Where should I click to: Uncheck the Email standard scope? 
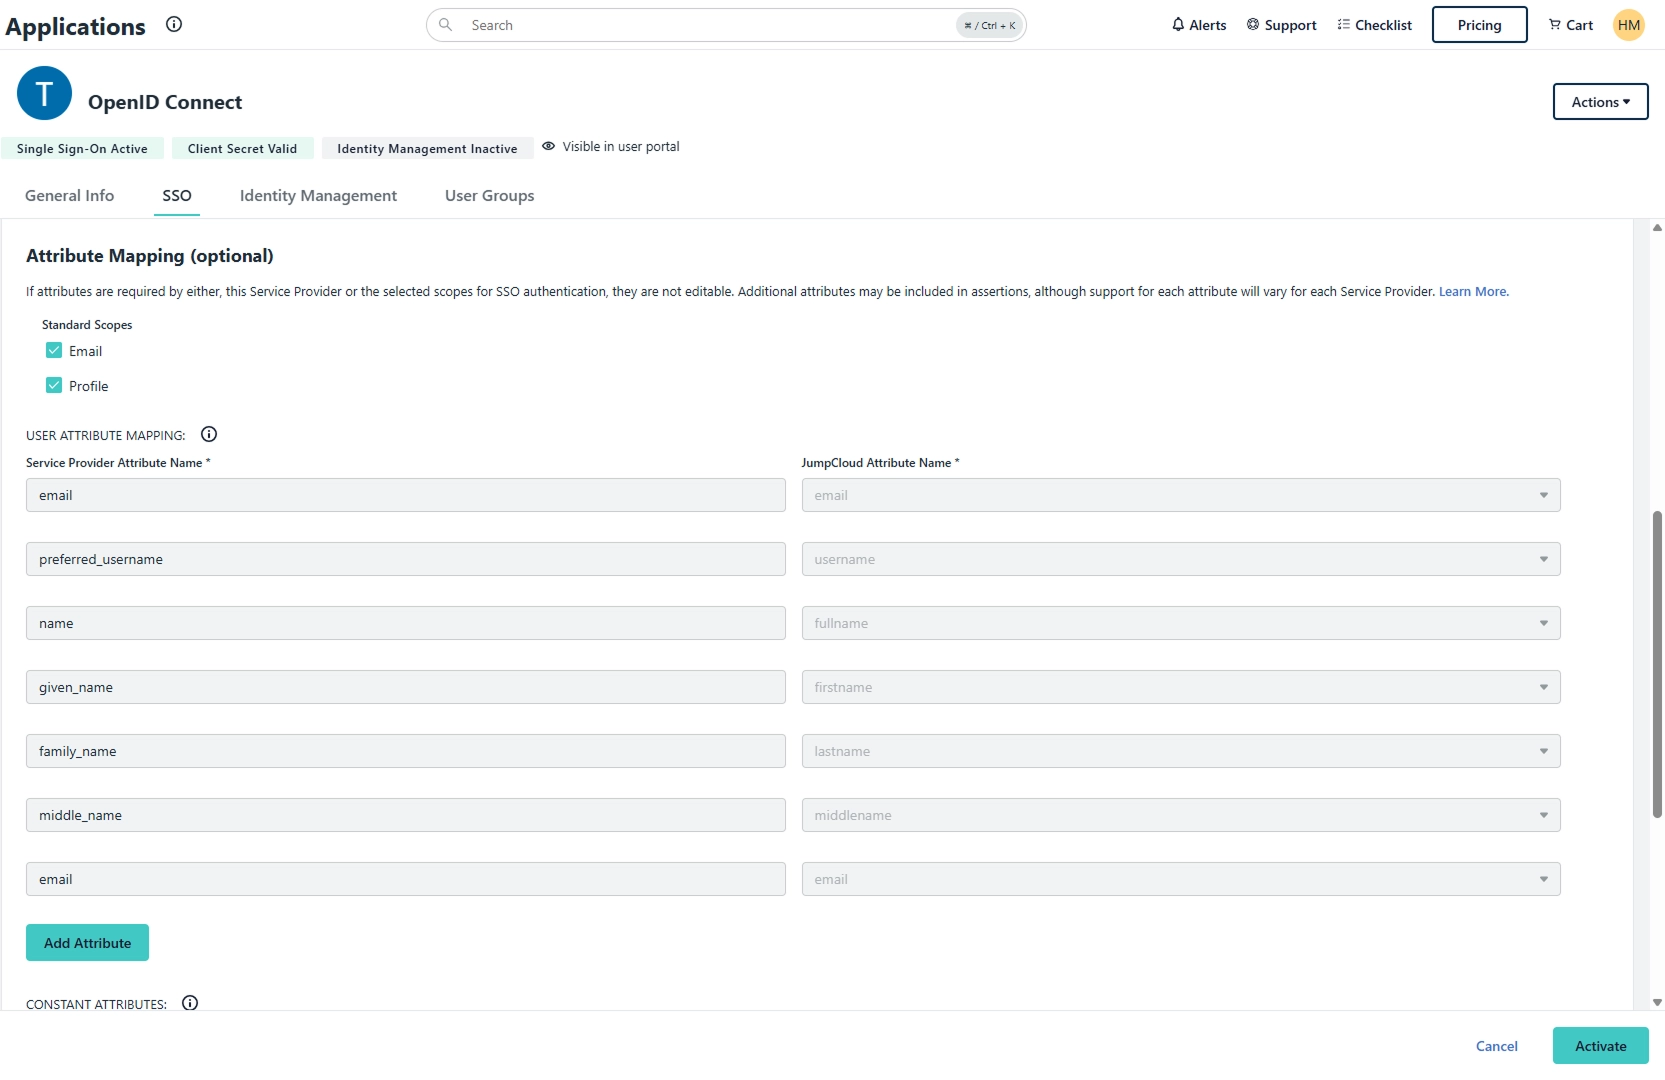(54, 351)
